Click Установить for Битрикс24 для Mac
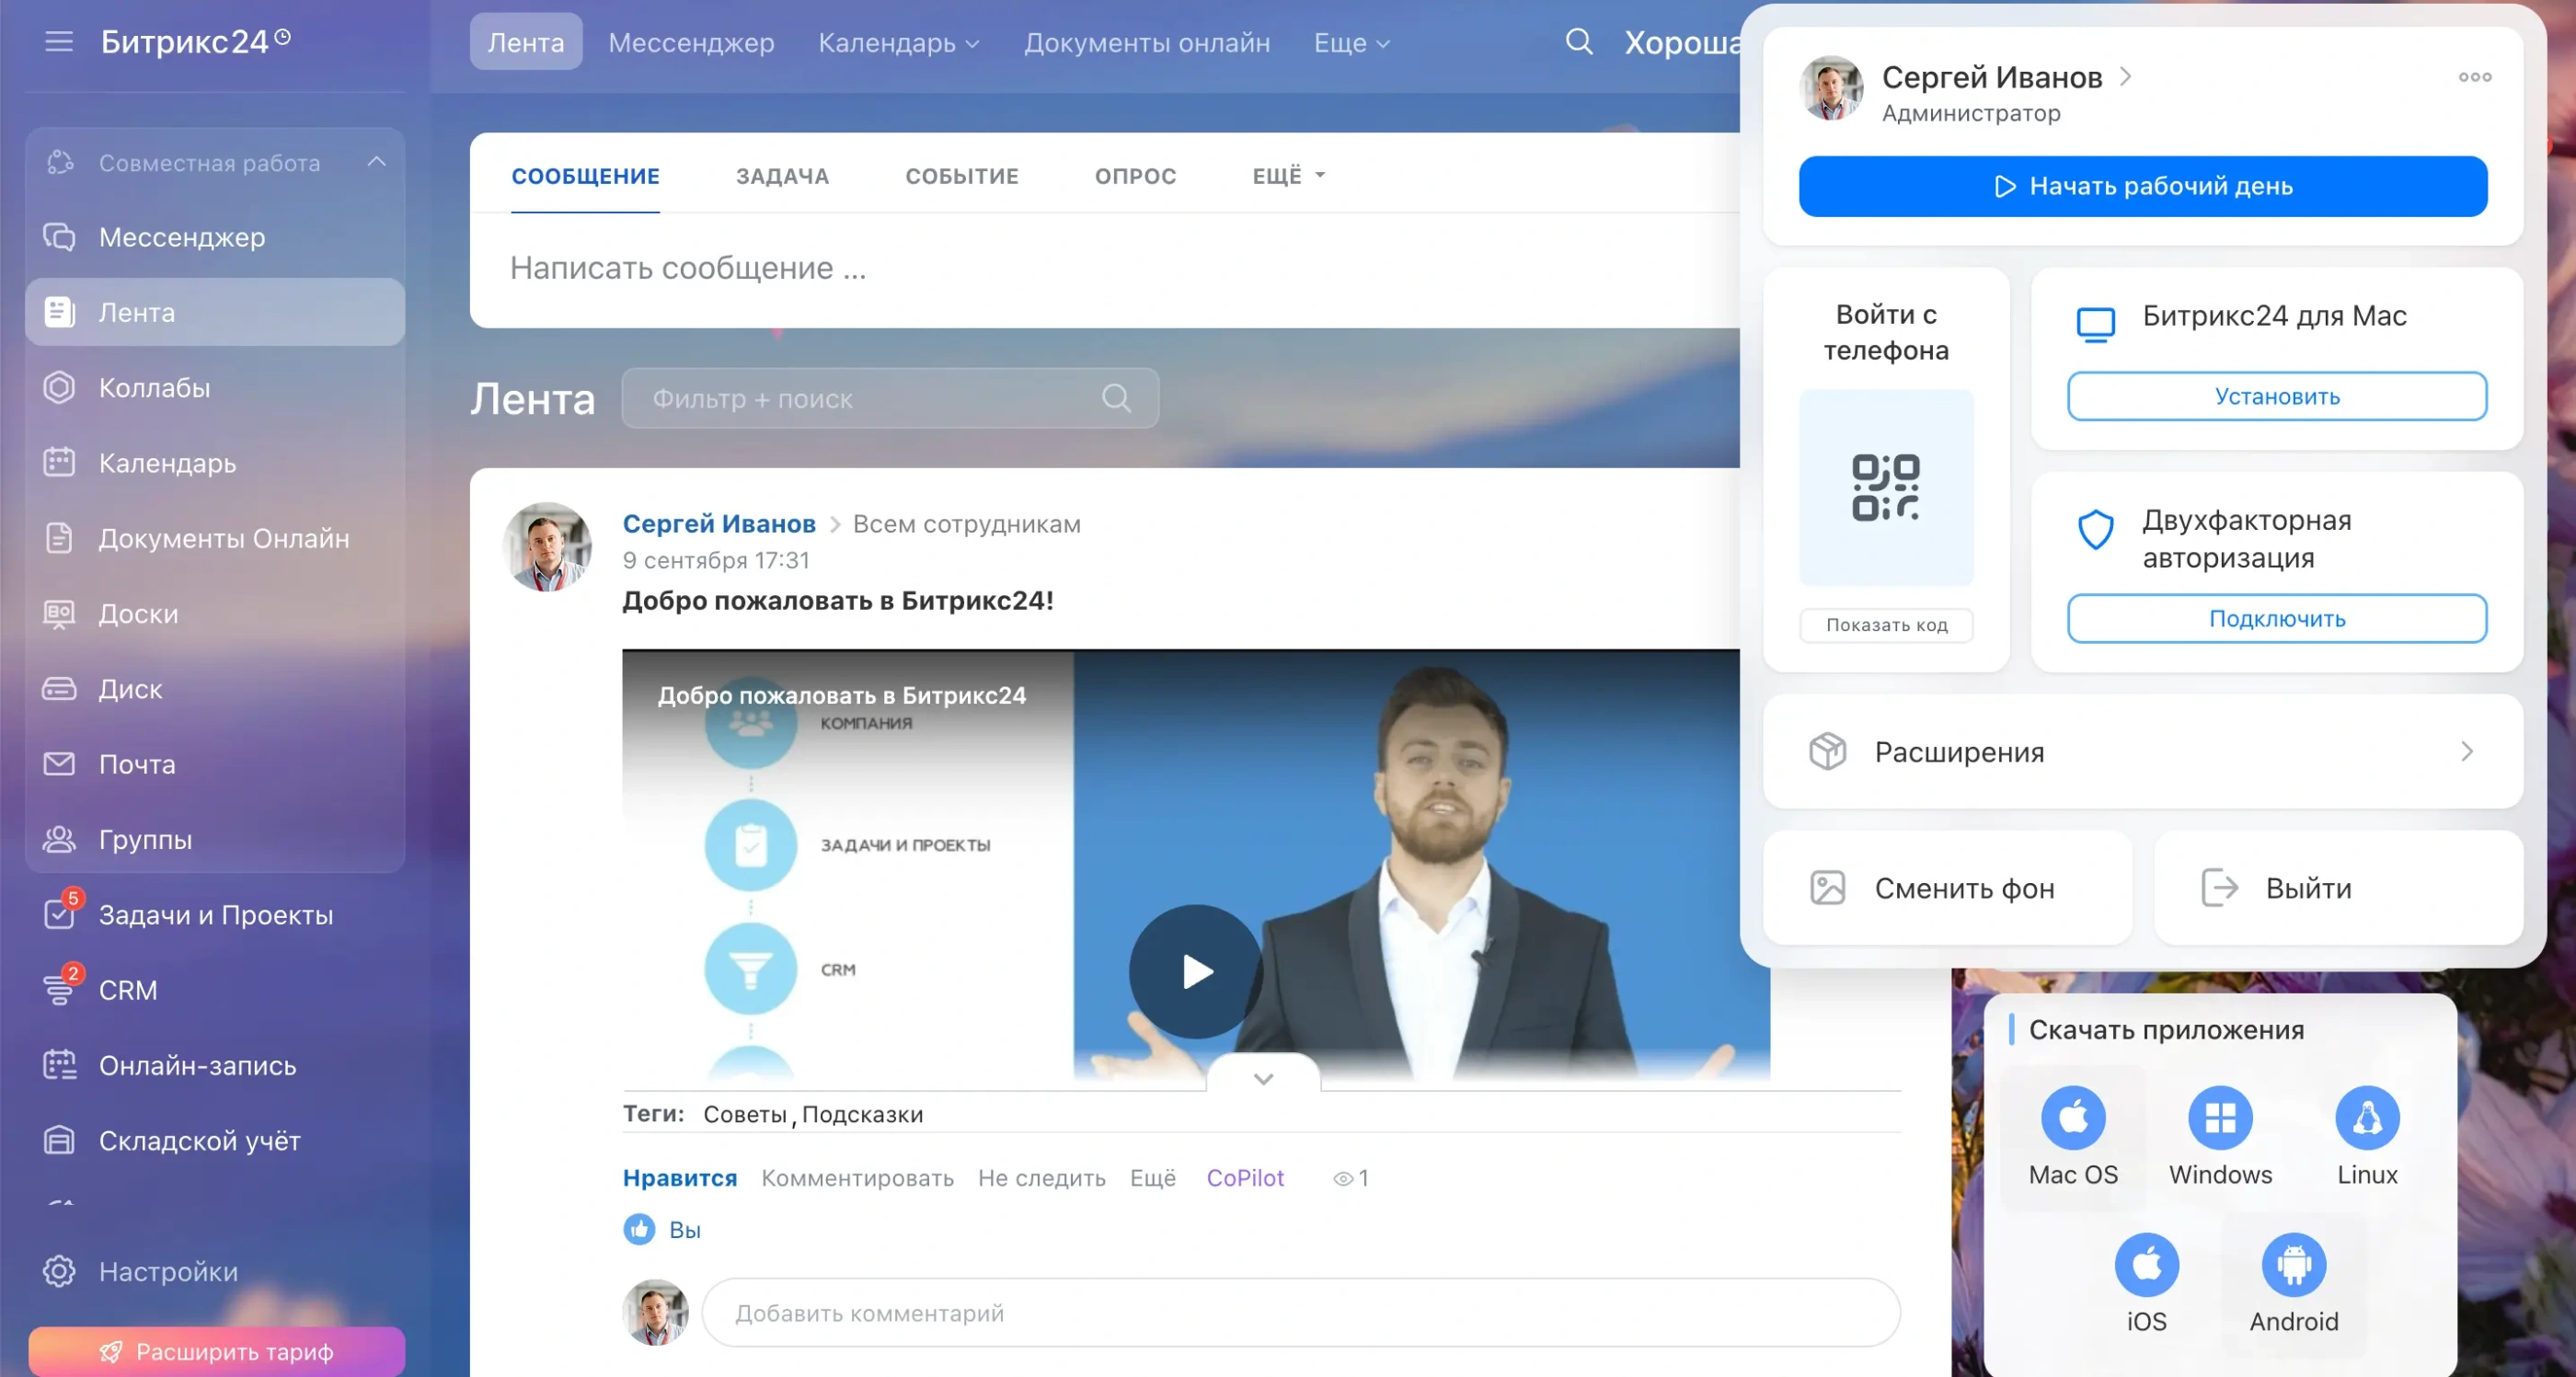This screenshot has width=2576, height=1377. (x=2276, y=396)
